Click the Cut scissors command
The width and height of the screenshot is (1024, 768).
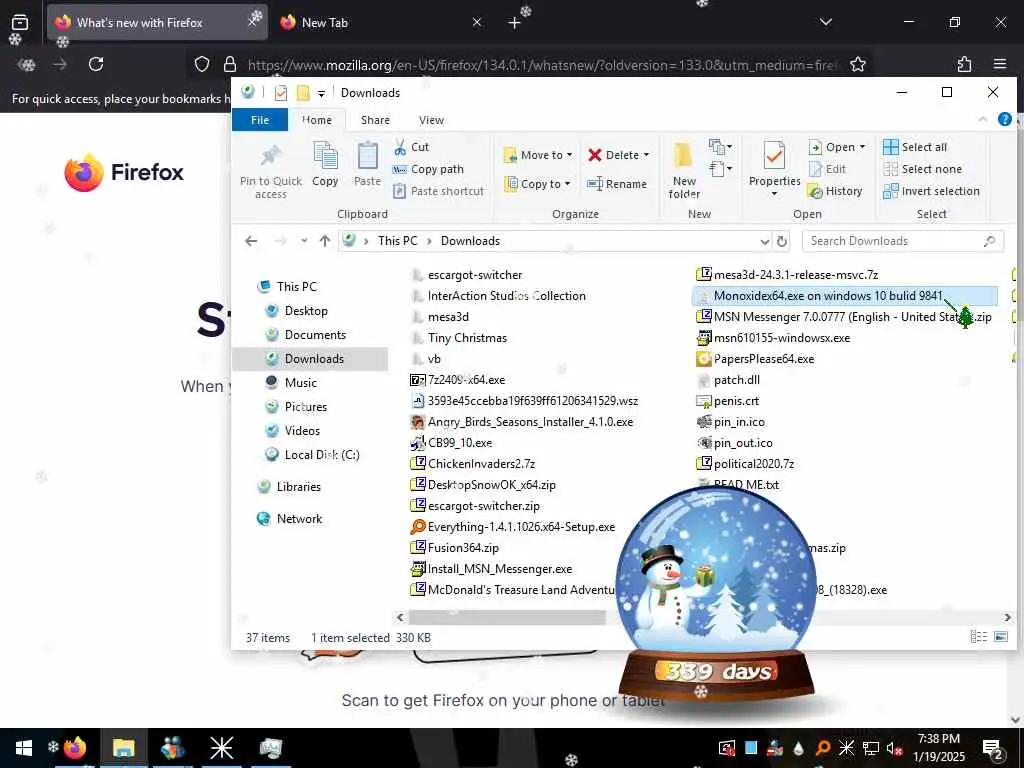click(411, 148)
